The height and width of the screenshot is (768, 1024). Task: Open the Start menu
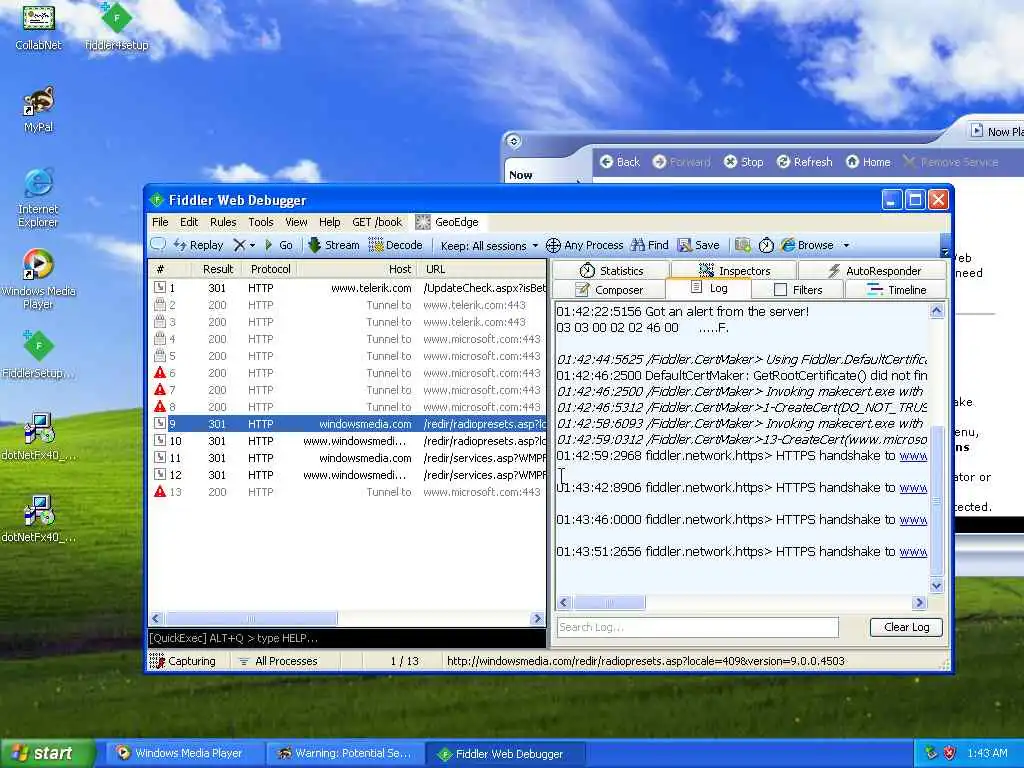(x=48, y=753)
